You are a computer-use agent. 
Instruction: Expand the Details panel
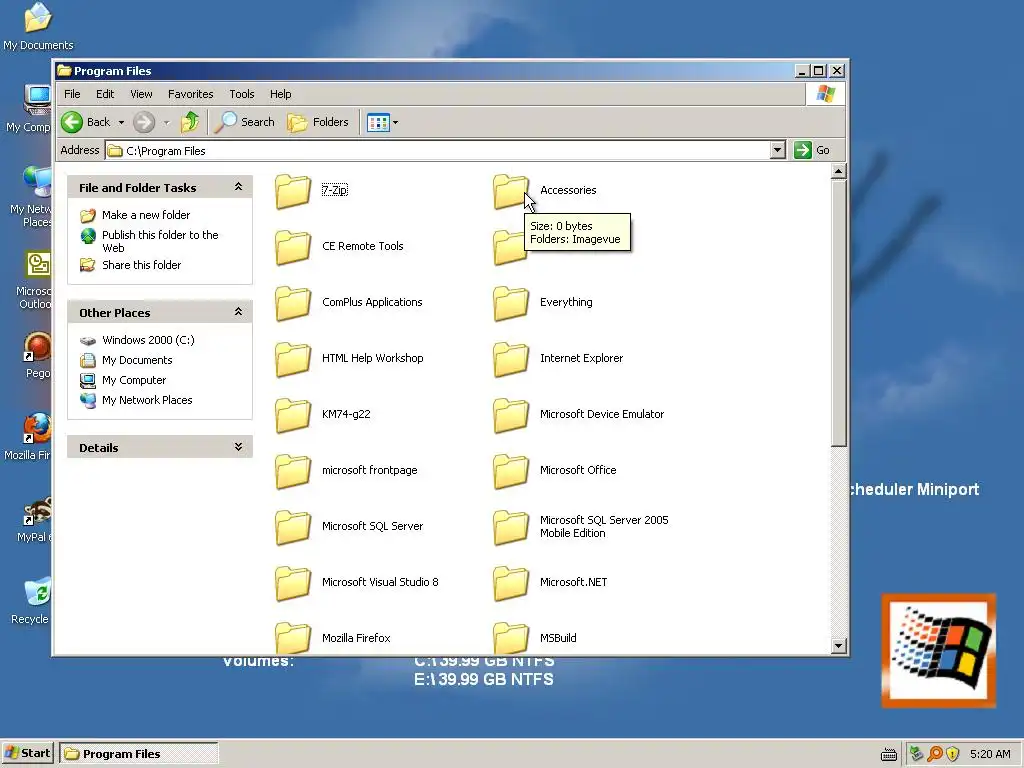238,447
